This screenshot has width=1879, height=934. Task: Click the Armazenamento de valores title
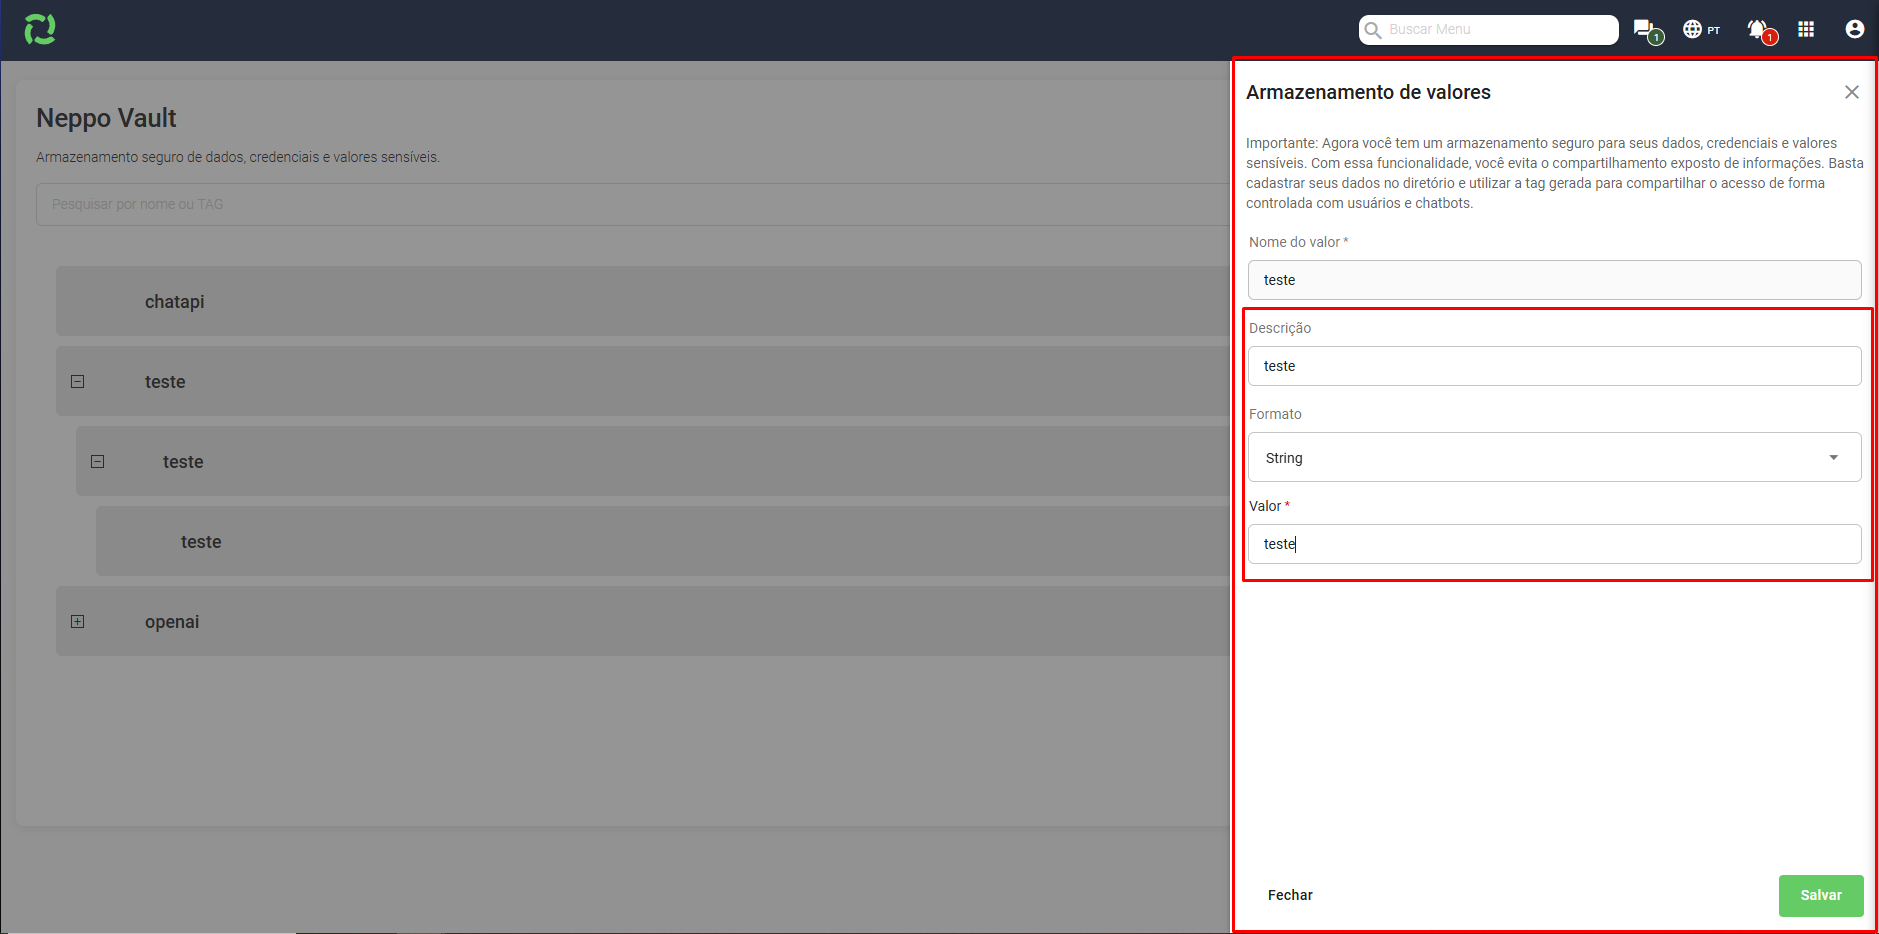[x=1368, y=92]
